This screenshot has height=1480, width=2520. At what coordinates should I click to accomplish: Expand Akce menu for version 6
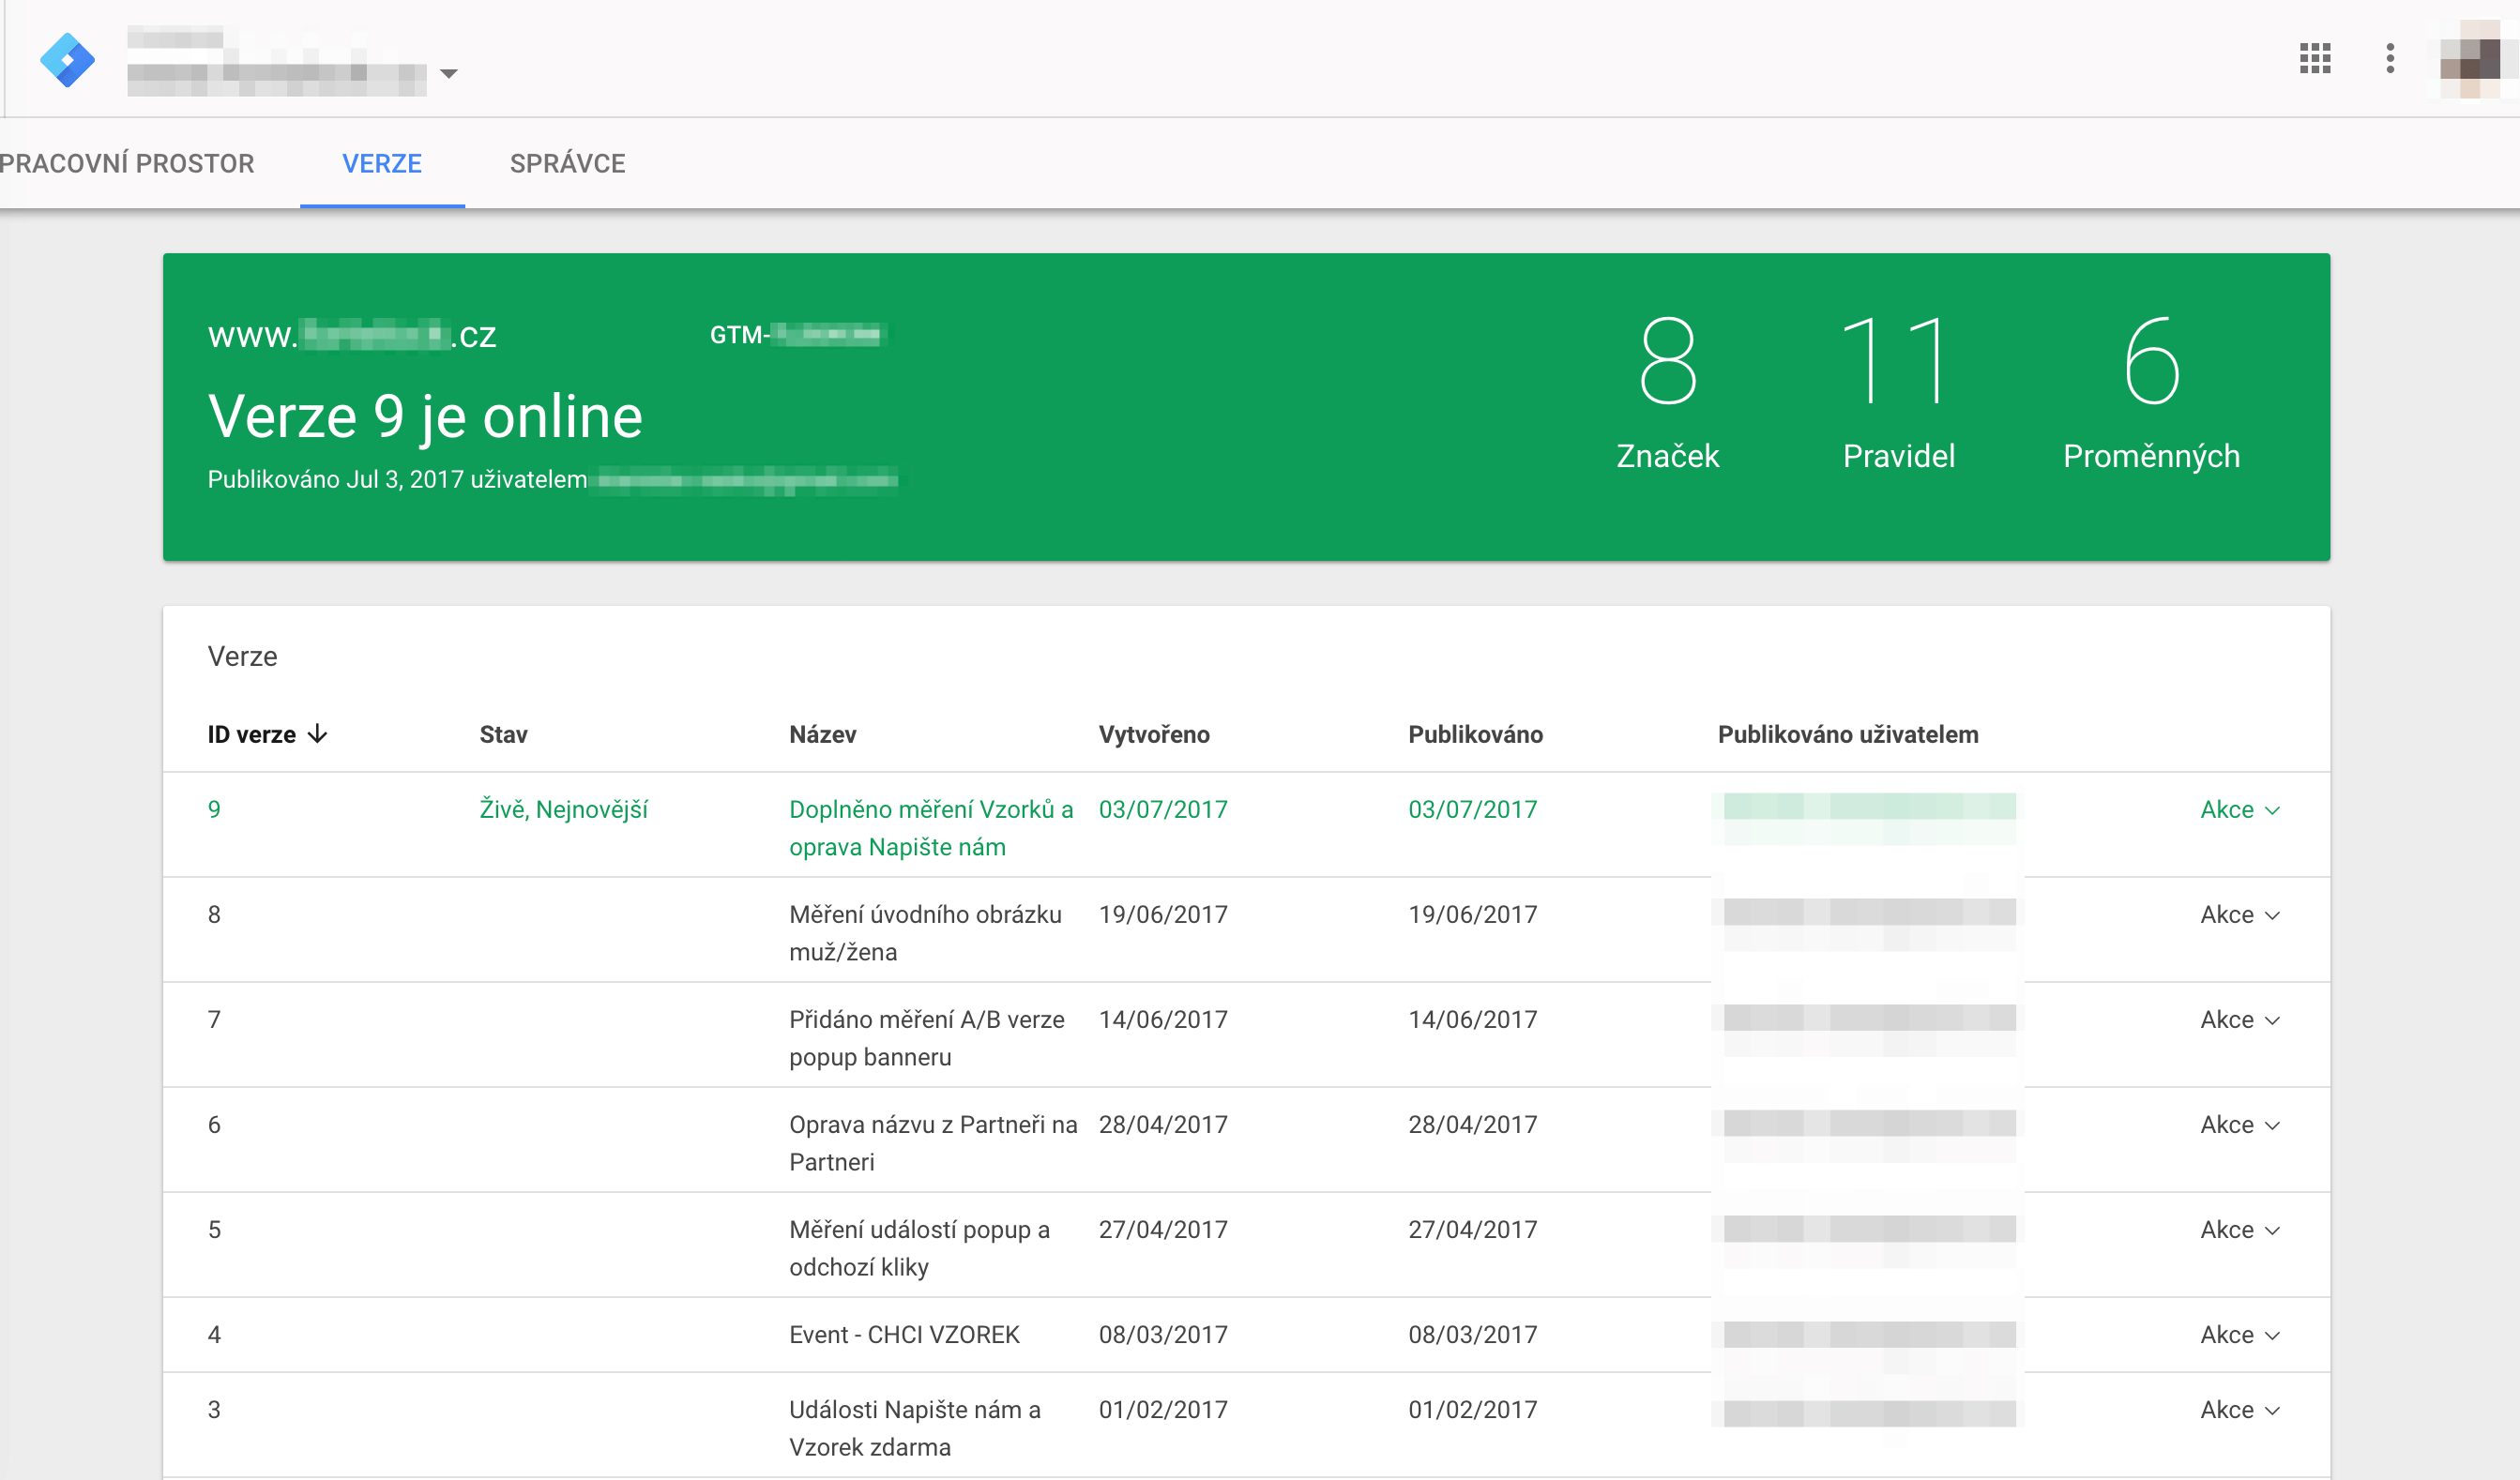pyautogui.click(x=2239, y=1124)
